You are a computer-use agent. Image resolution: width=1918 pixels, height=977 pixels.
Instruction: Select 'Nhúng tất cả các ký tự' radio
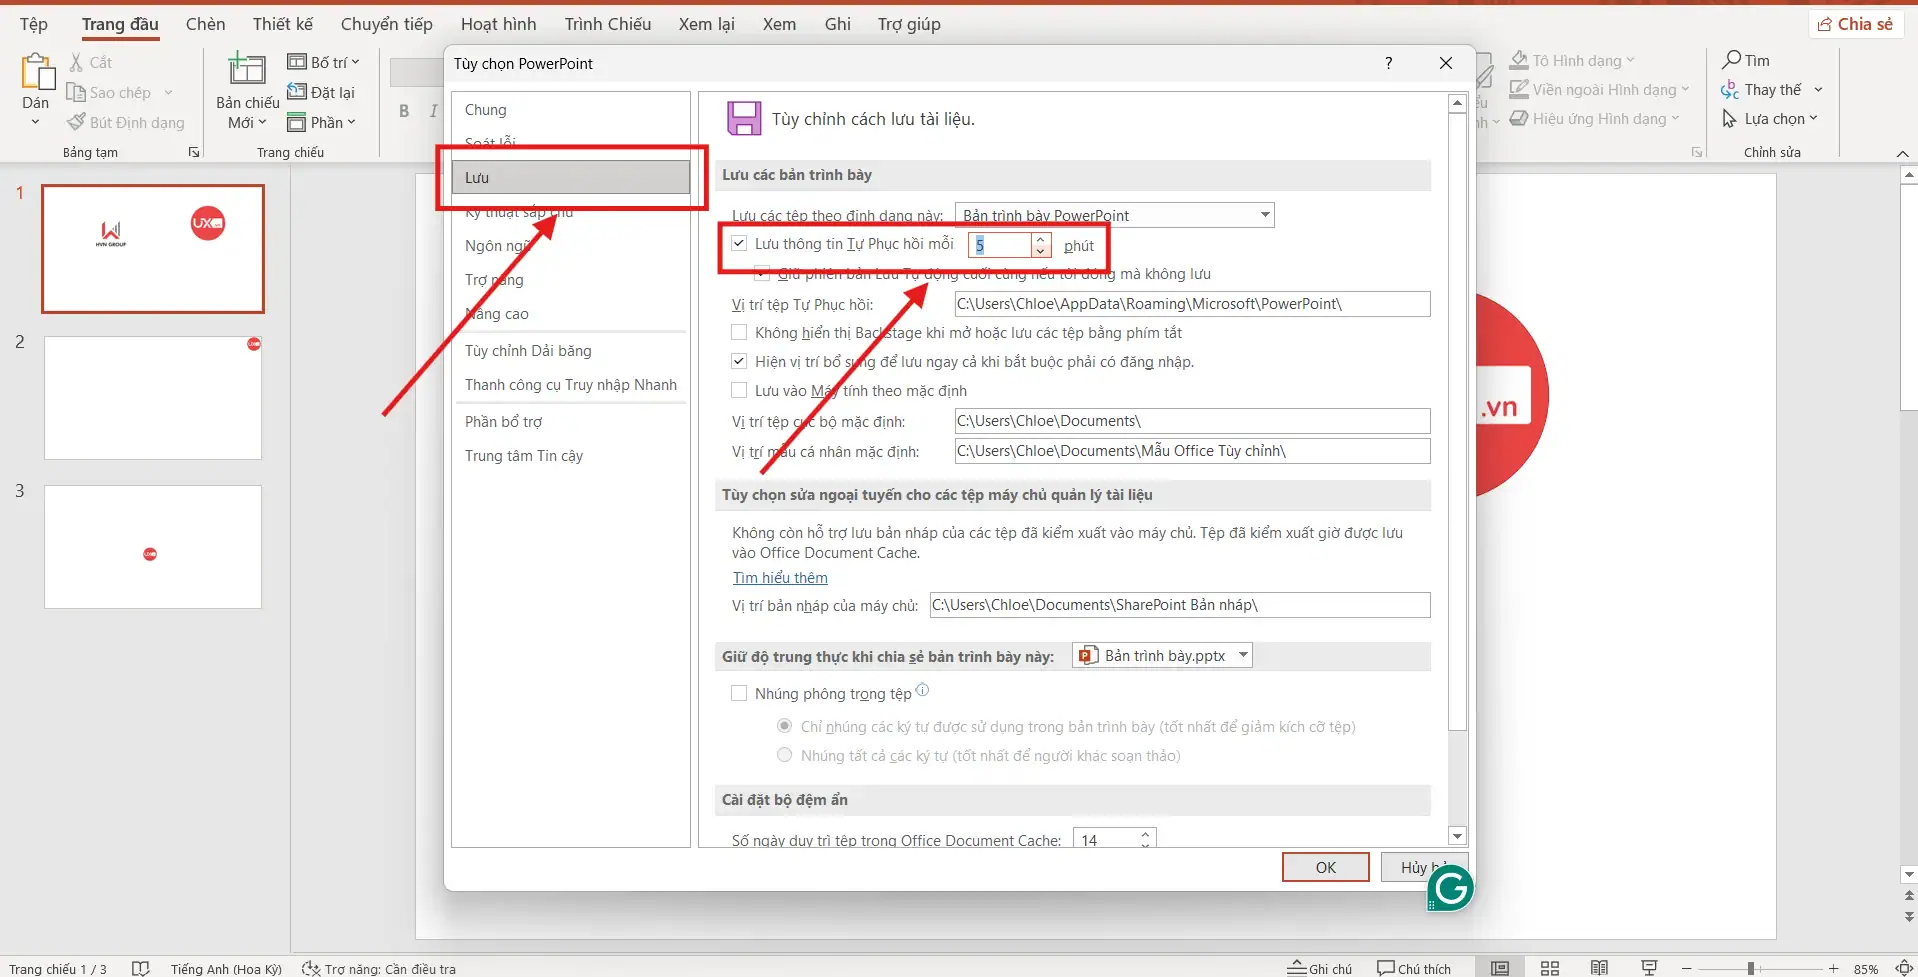[x=784, y=755]
